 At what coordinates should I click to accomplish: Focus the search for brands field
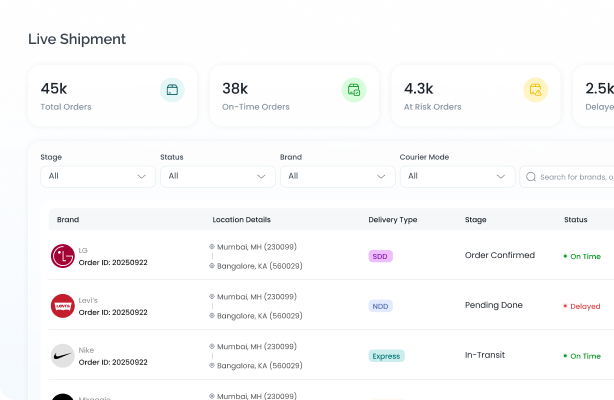point(567,177)
